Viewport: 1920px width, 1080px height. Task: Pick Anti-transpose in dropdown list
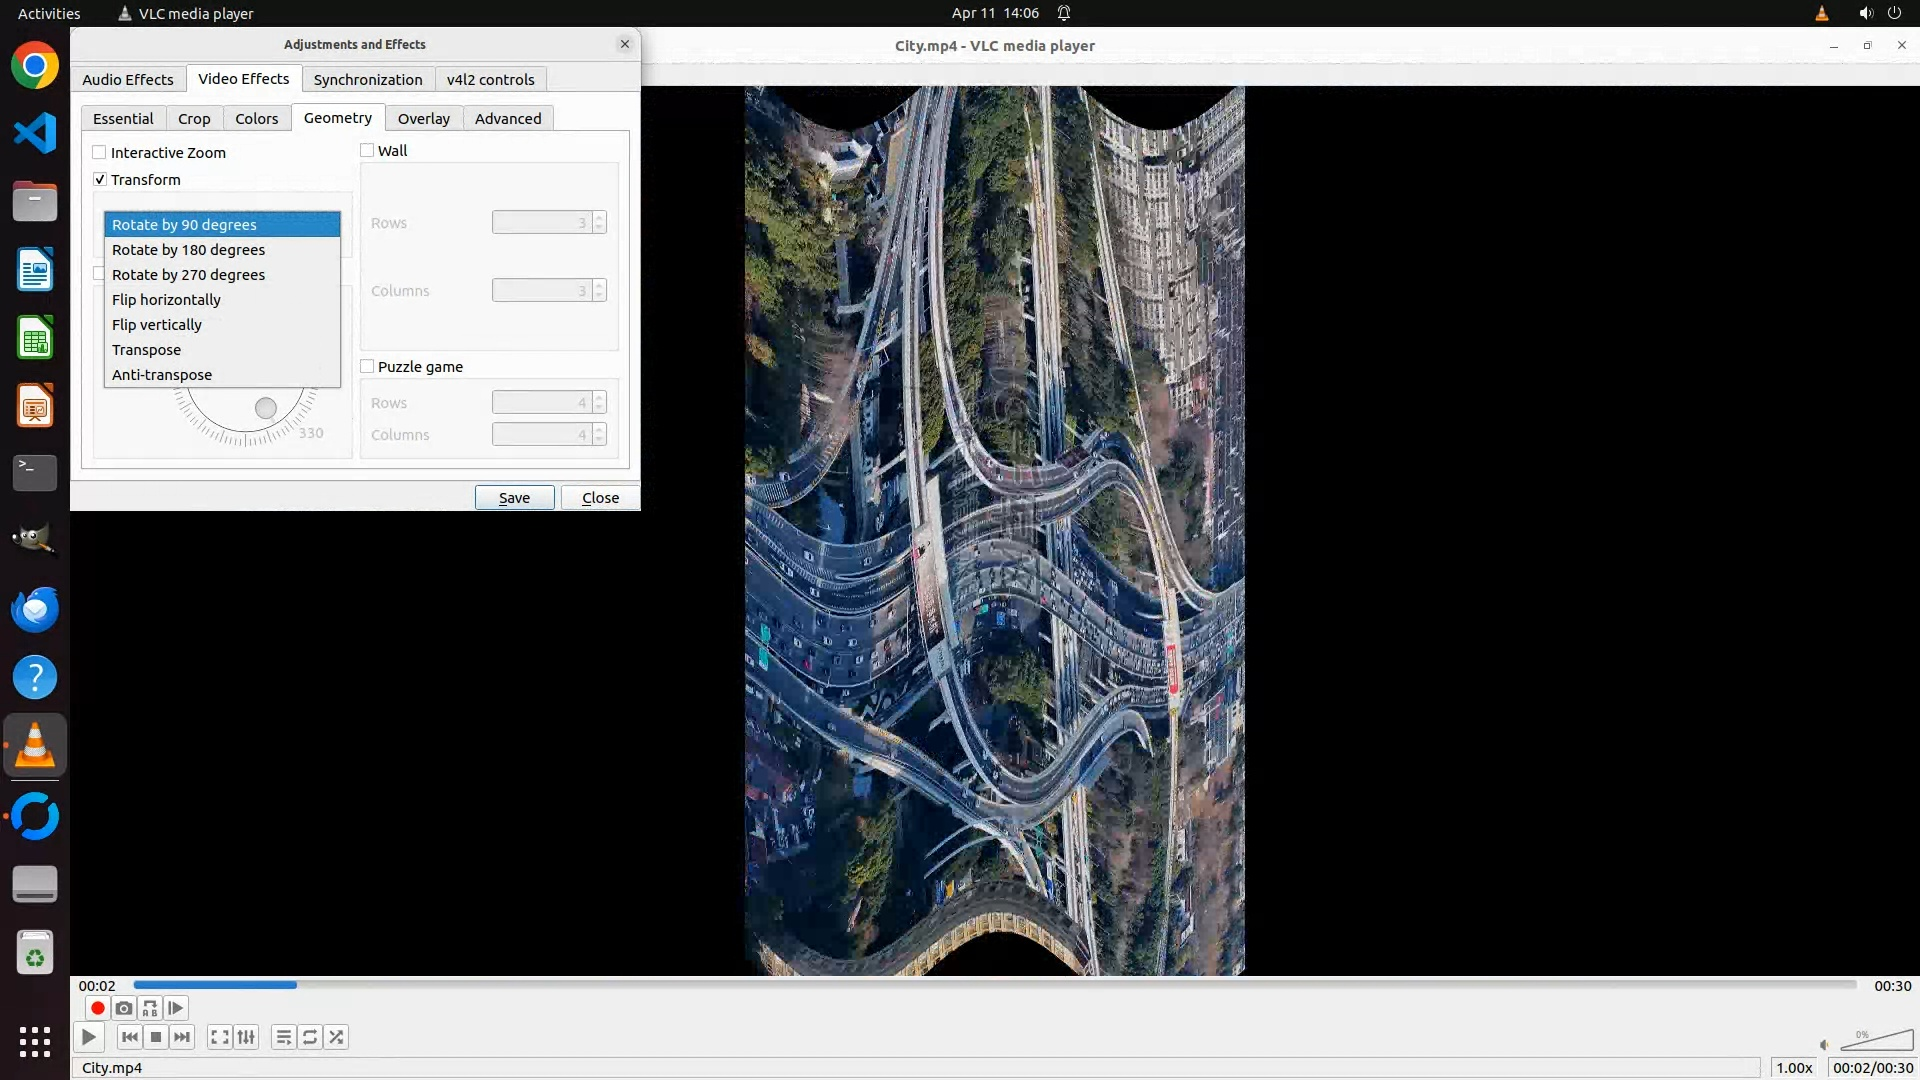click(162, 374)
